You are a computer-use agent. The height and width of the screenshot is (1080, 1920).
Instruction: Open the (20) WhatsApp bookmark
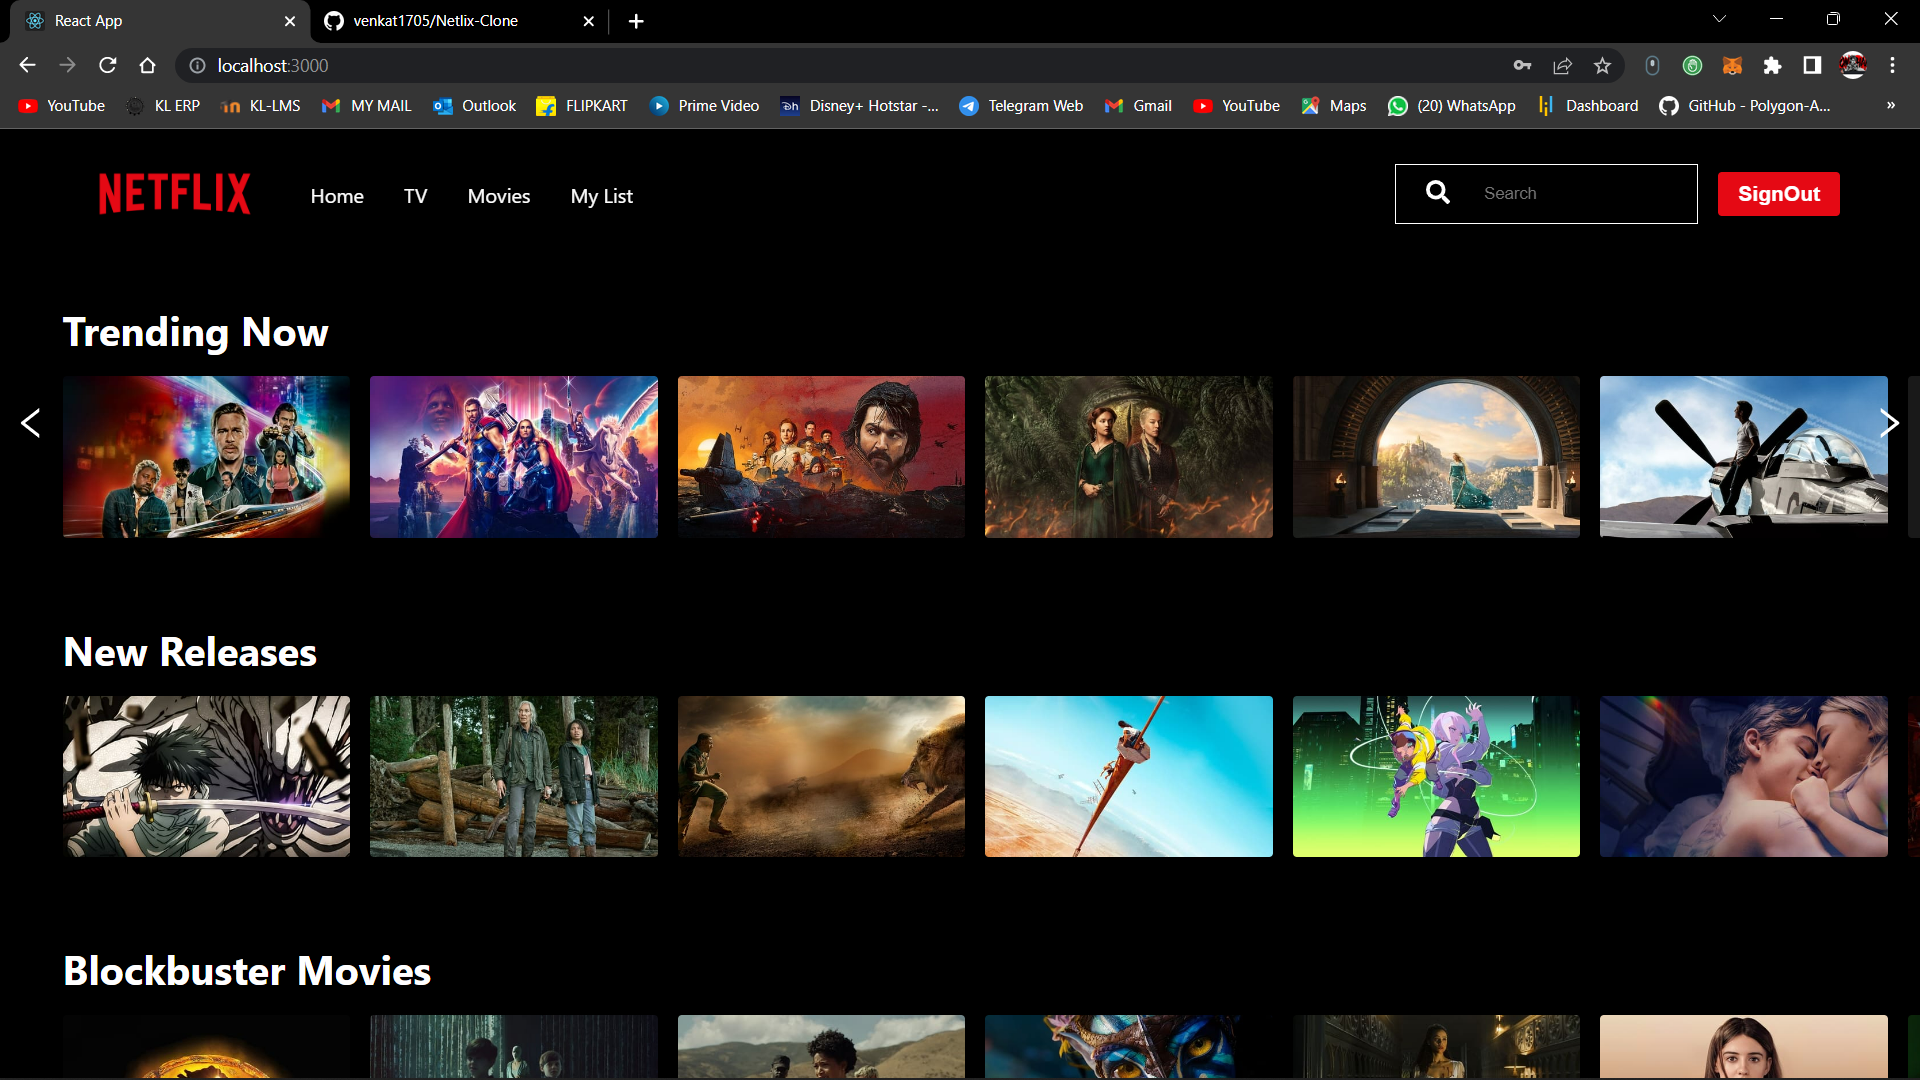pyautogui.click(x=1452, y=105)
